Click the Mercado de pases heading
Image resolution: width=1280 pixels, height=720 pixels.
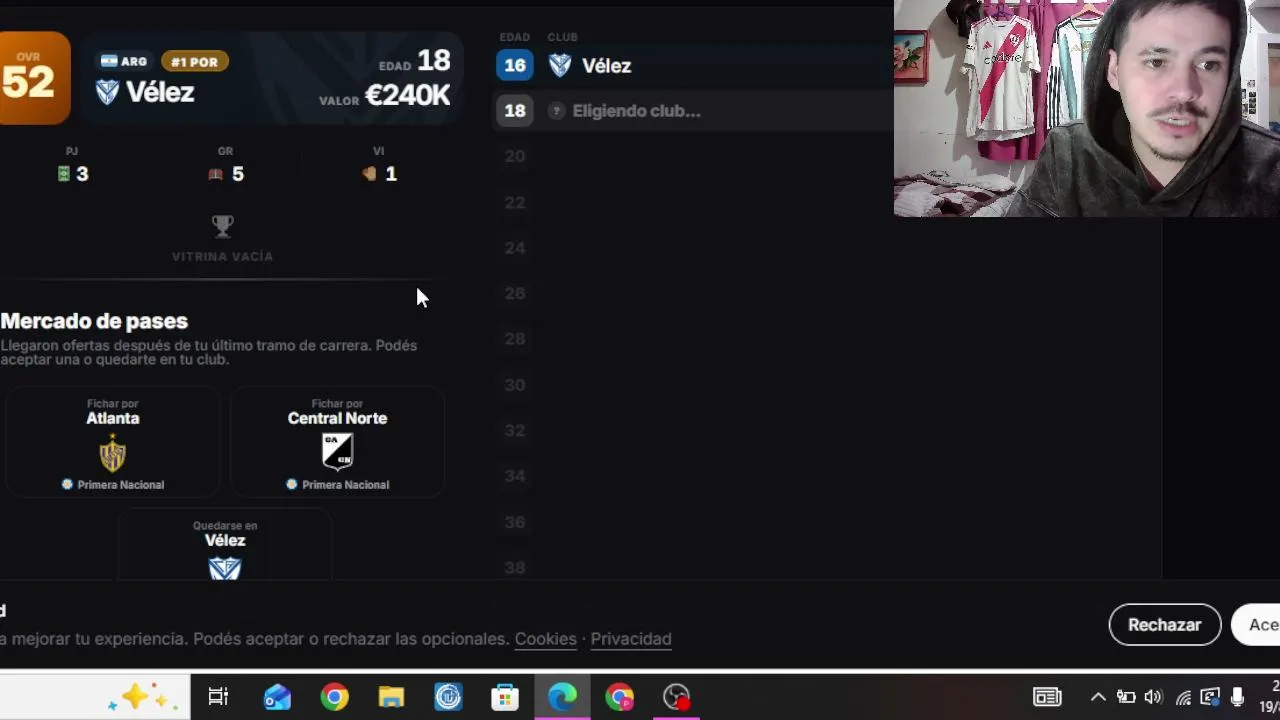tap(94, 321)
